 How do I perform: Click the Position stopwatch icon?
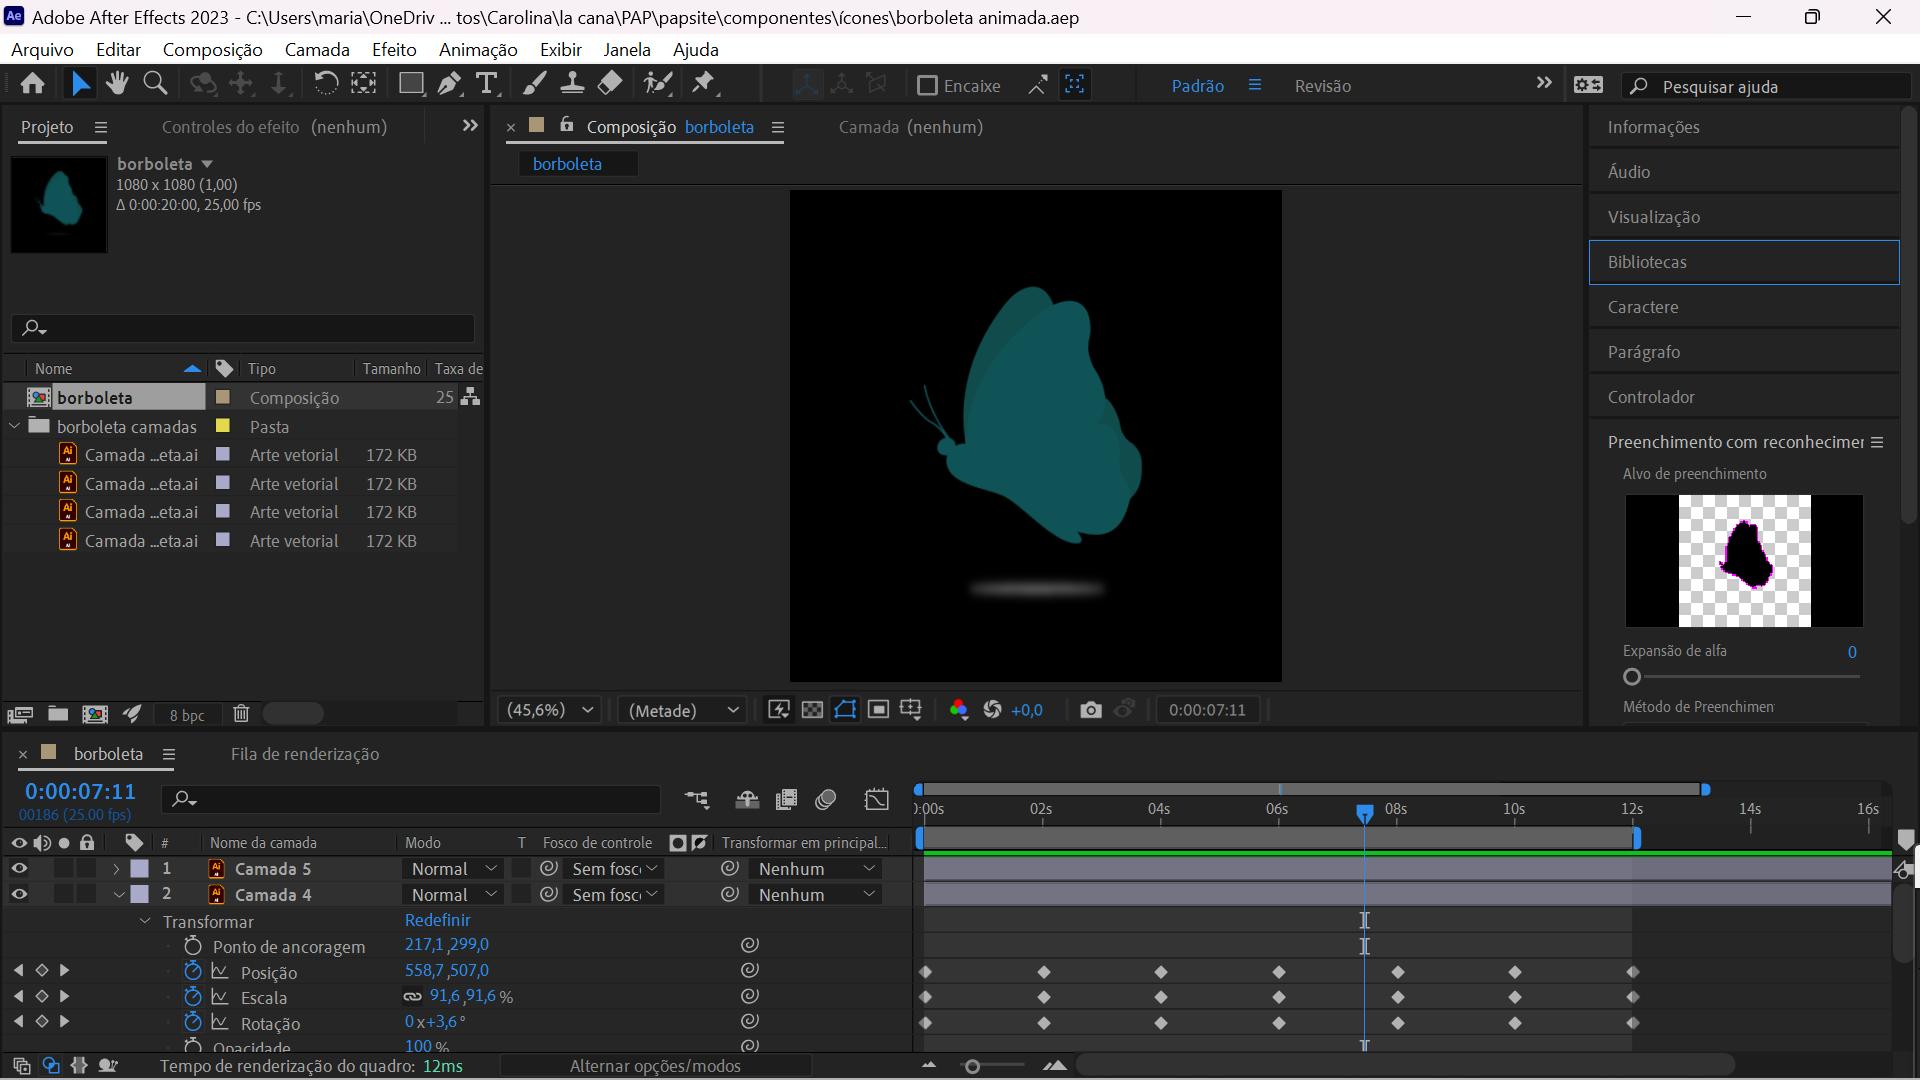pos(193,971)
